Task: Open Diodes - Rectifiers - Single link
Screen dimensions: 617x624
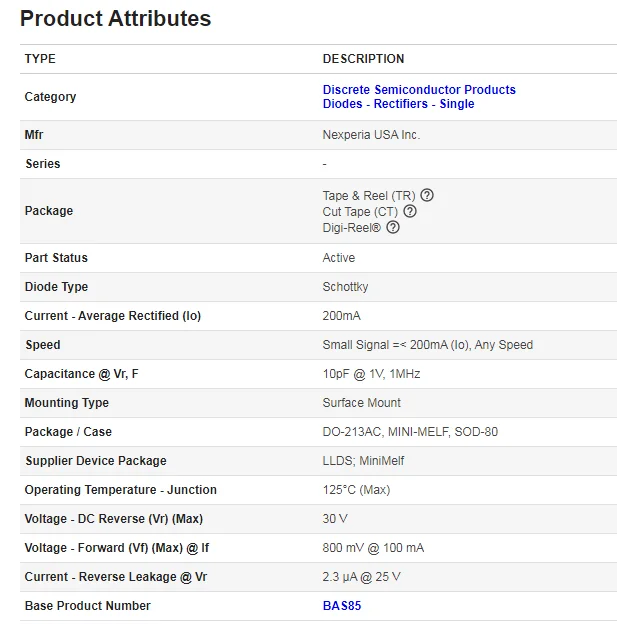Action: [398, 104]
